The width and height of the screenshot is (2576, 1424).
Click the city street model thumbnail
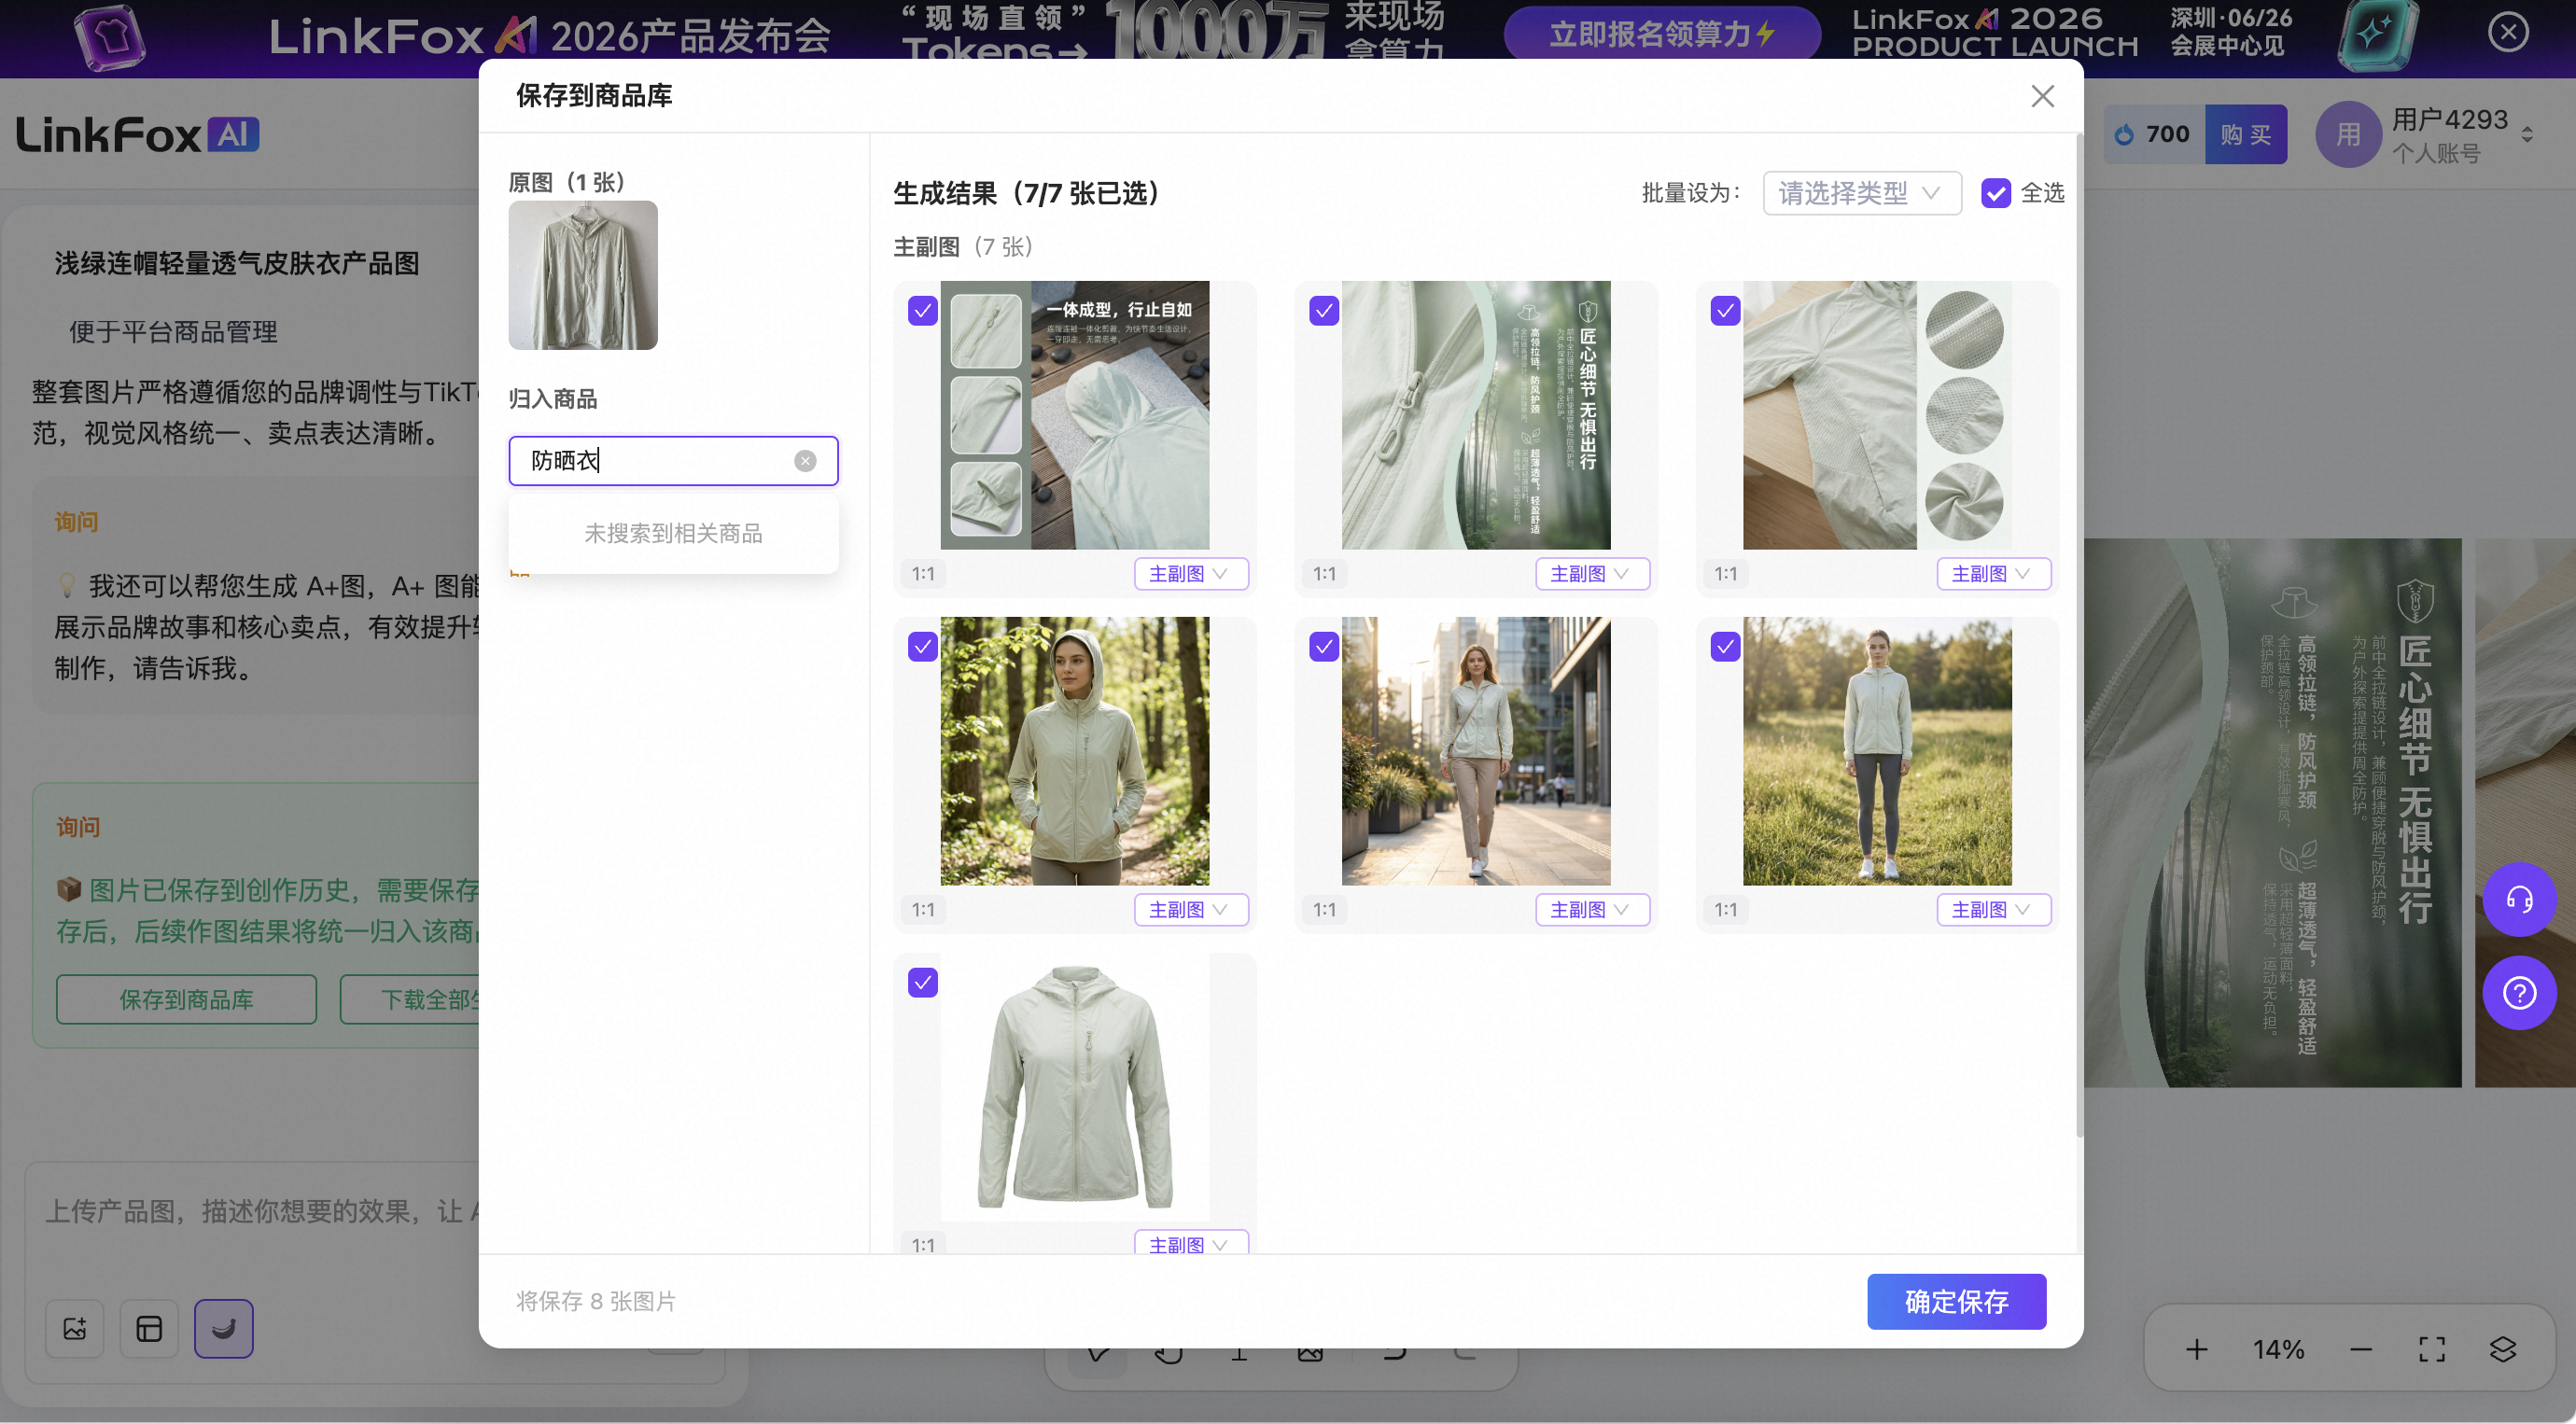click(x=1476, y=751)
